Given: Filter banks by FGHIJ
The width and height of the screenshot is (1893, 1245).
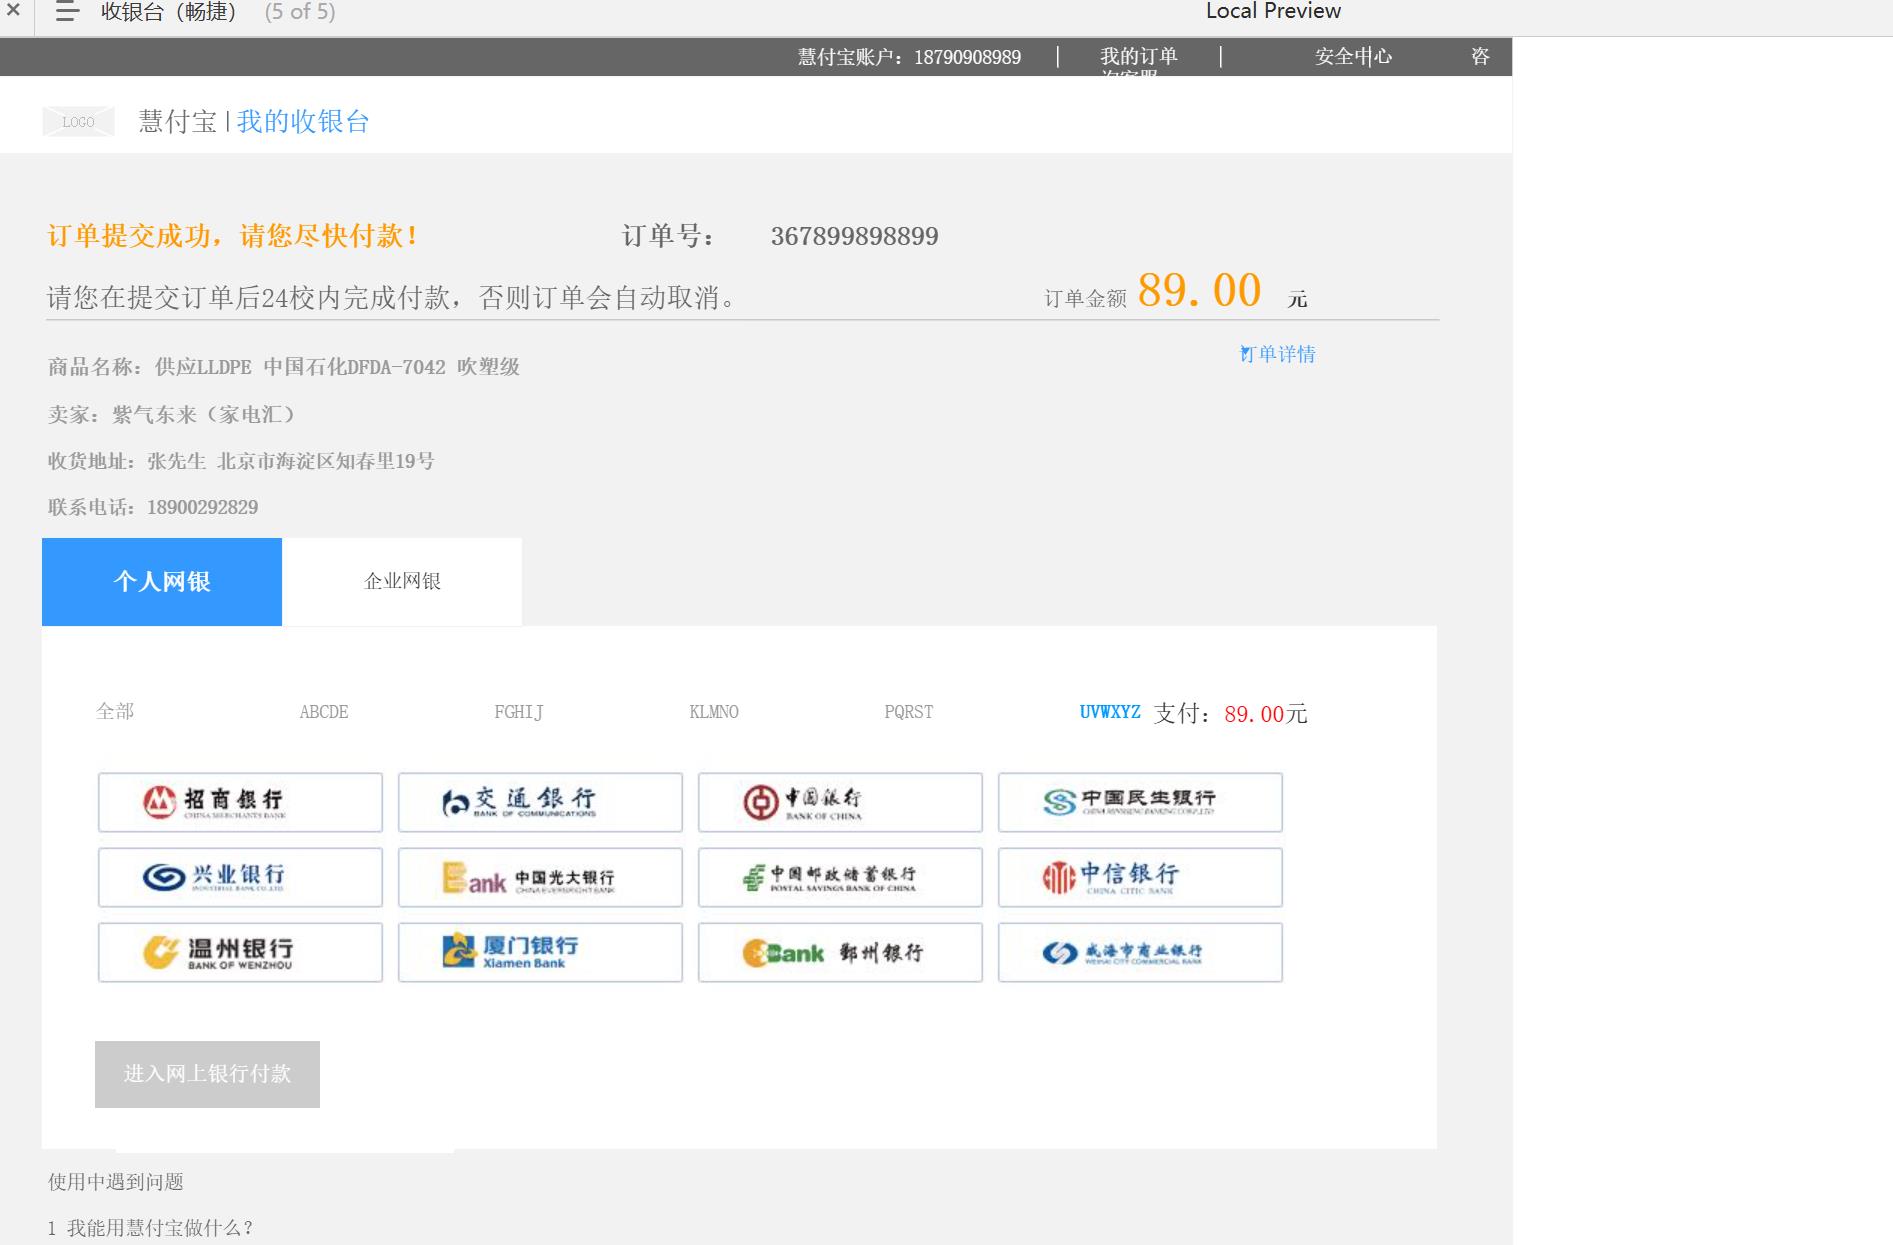Looking at the screenshot, I should coord(519,712).
